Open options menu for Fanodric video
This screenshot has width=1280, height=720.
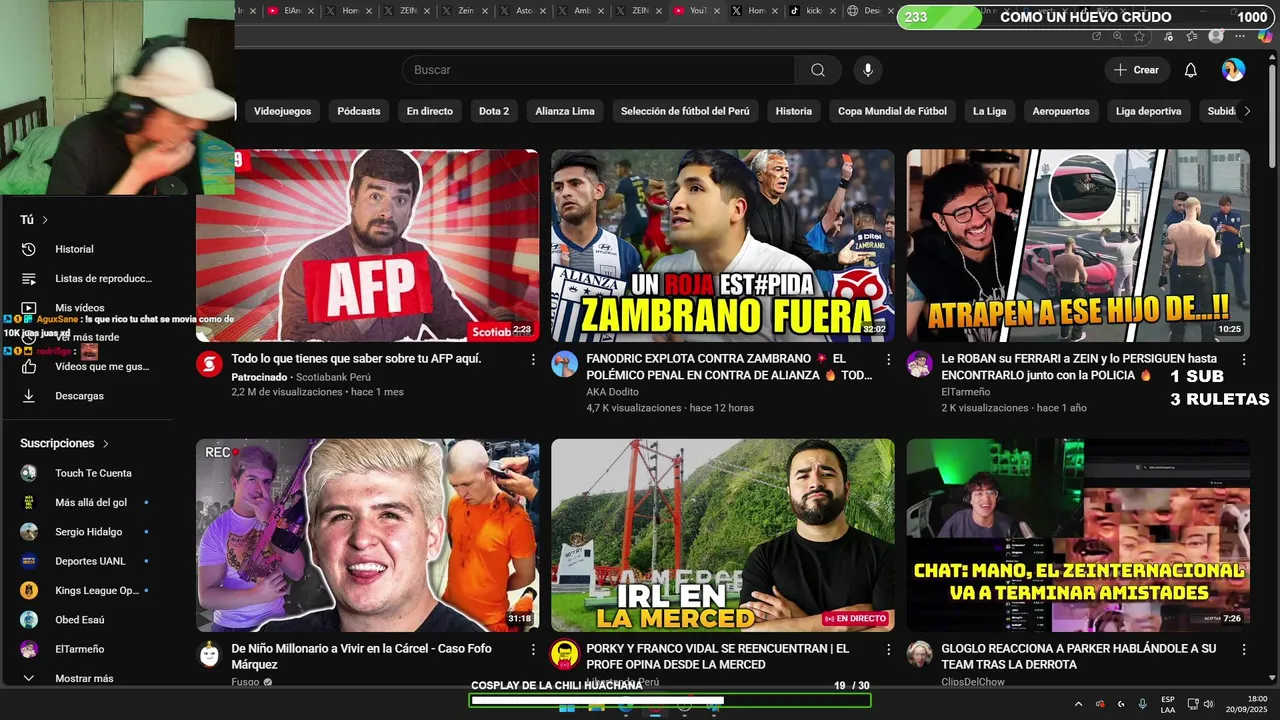888,359
